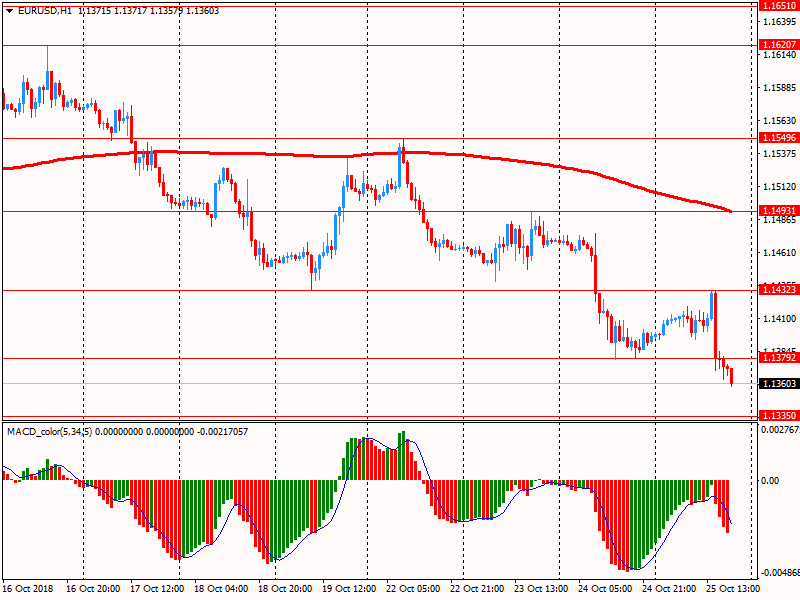Click the 1.13792 price level label
Screen dimensions: 800x600
[x=779, y=358]
